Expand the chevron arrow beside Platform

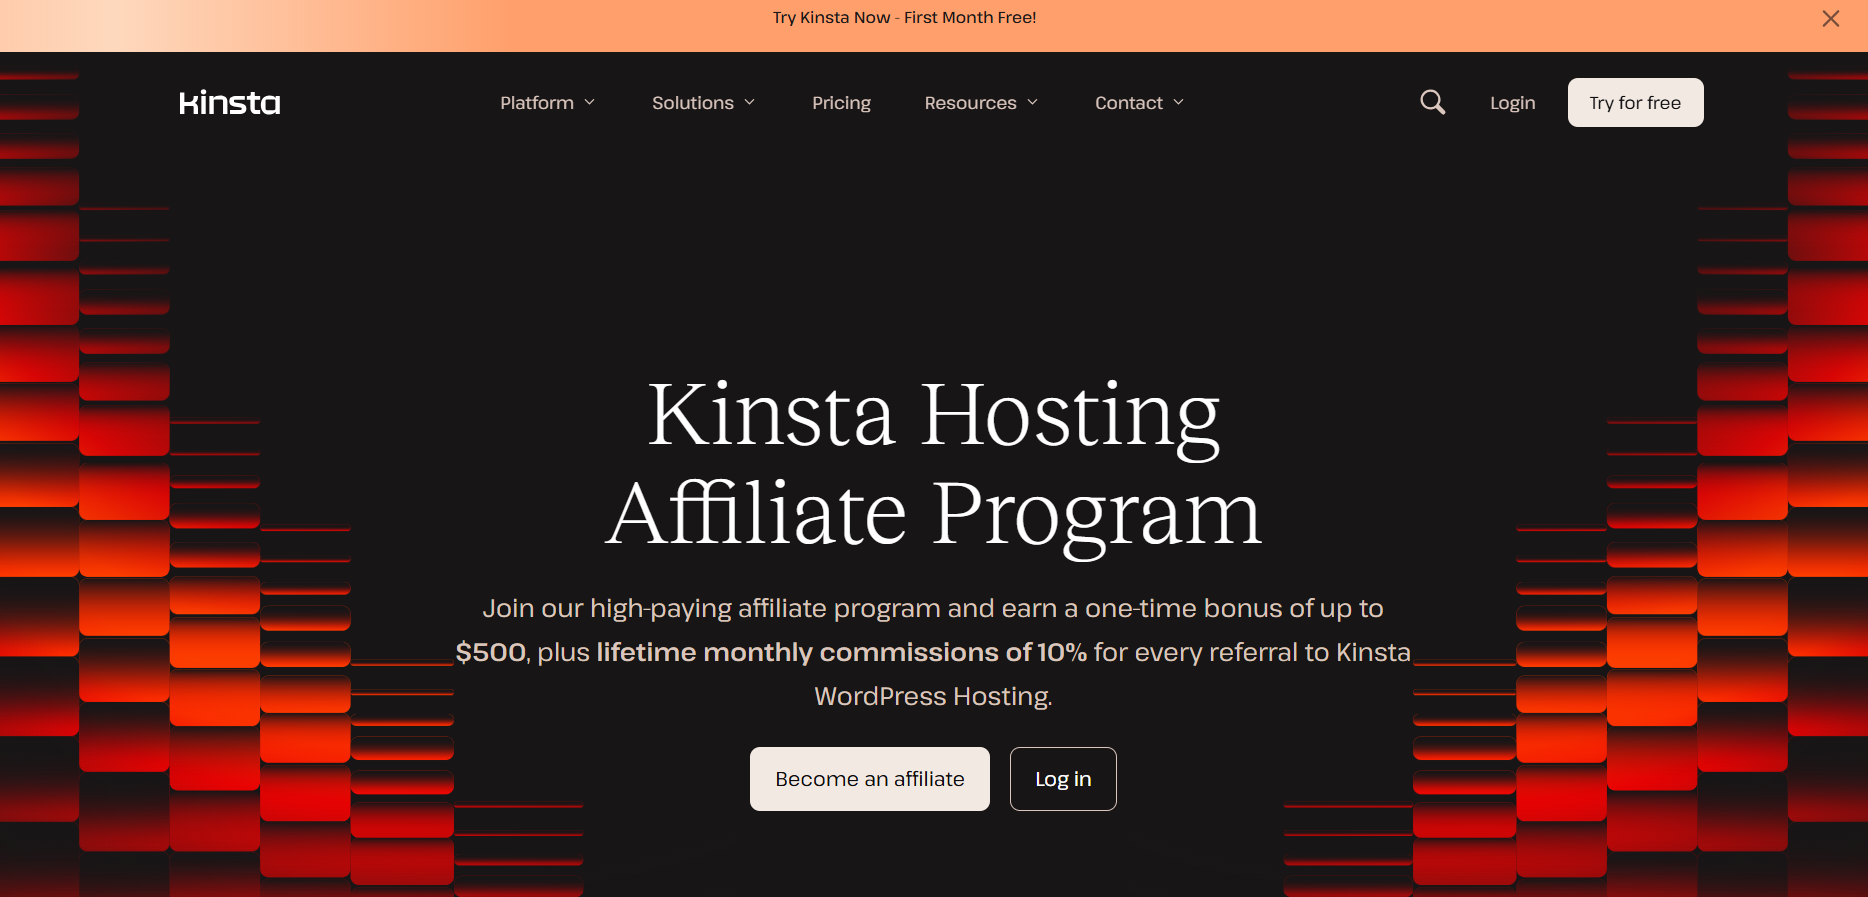pos(590,103)
